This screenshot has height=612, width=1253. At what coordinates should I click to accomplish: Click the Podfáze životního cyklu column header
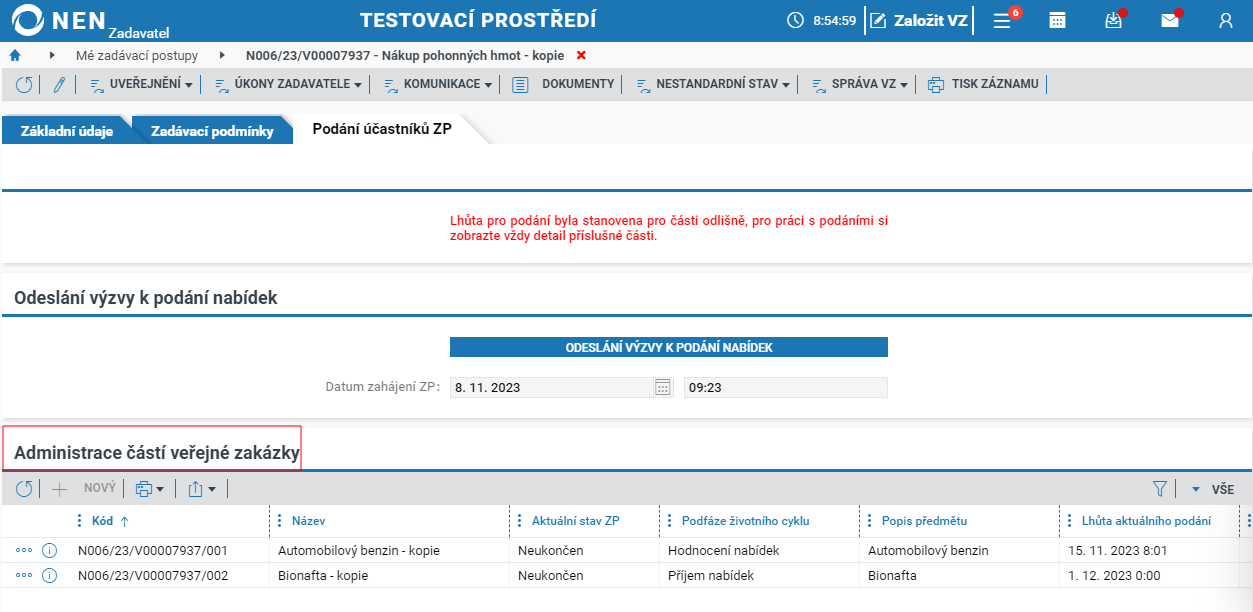(x=745, y=521)
